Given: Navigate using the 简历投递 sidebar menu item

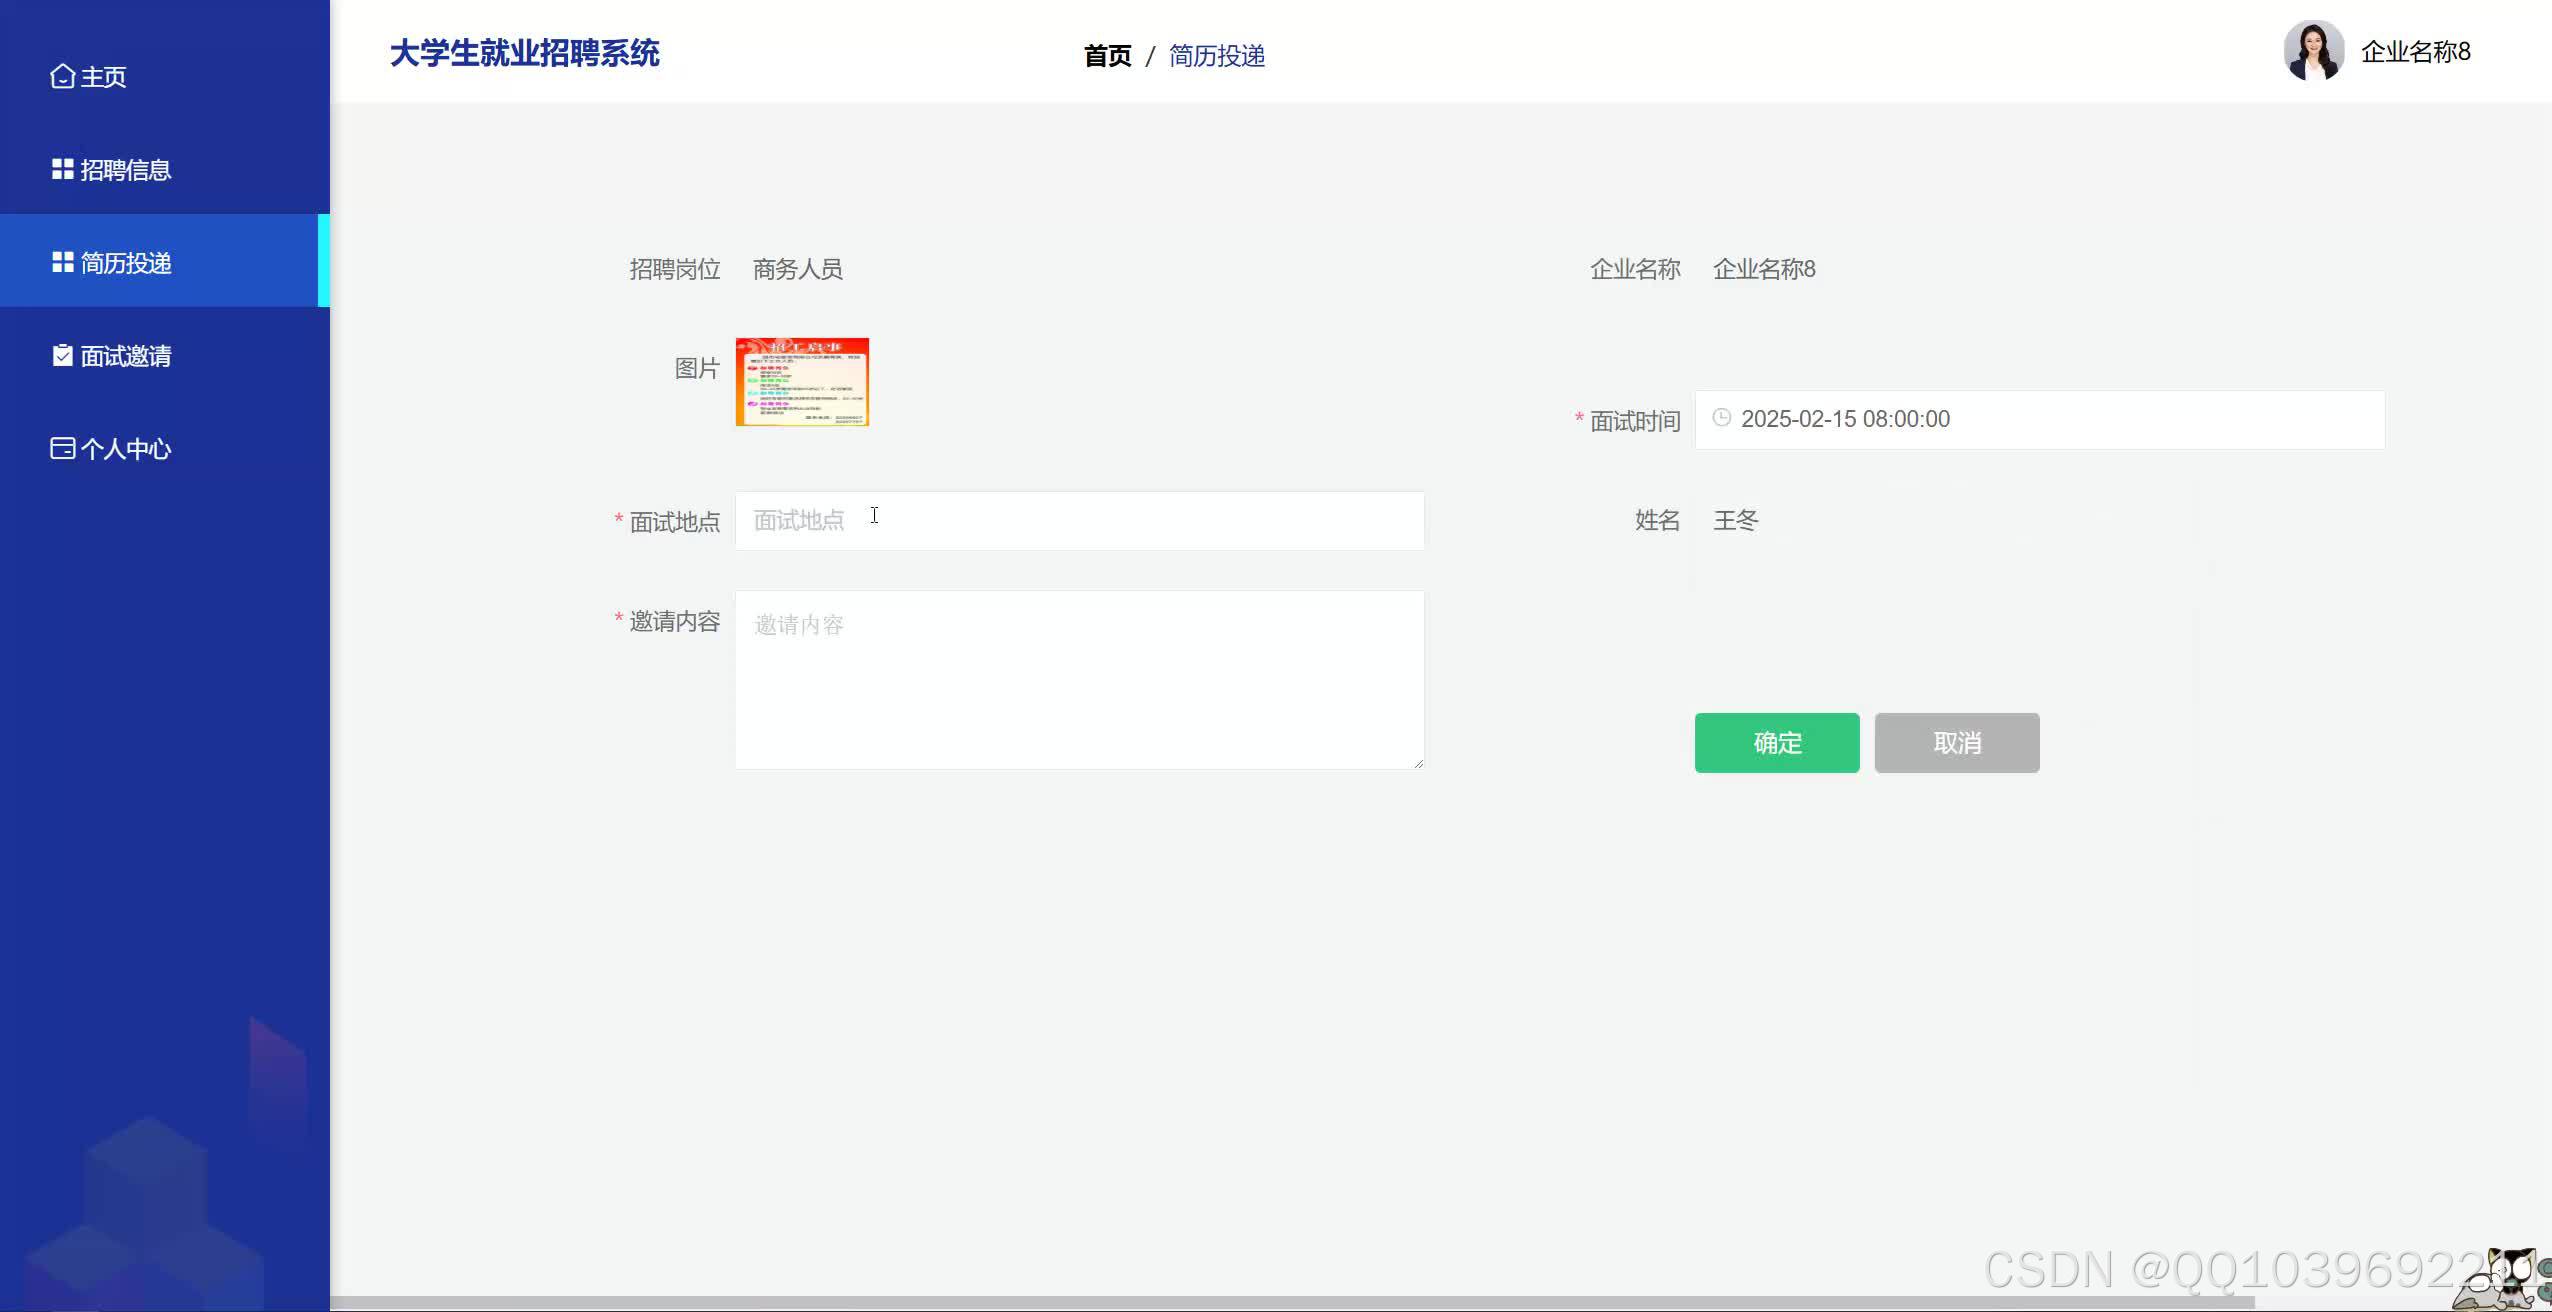Looking at the screenshot, I should [x=126, y=262].
